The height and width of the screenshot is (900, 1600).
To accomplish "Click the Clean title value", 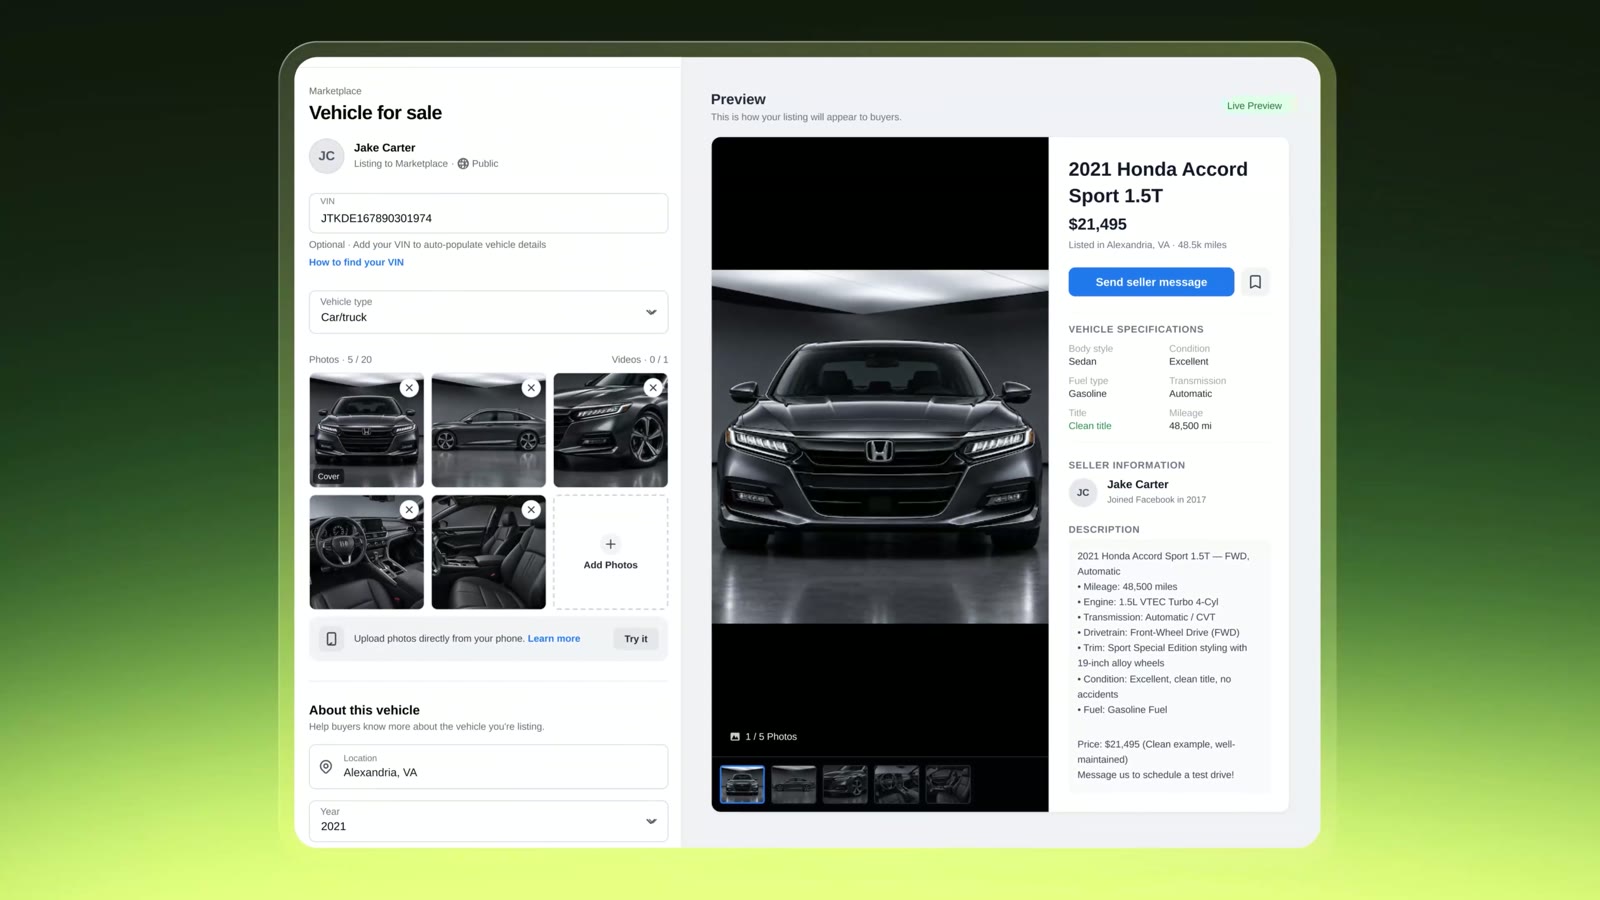I will pyautogui.click(x=1090, y=426).
